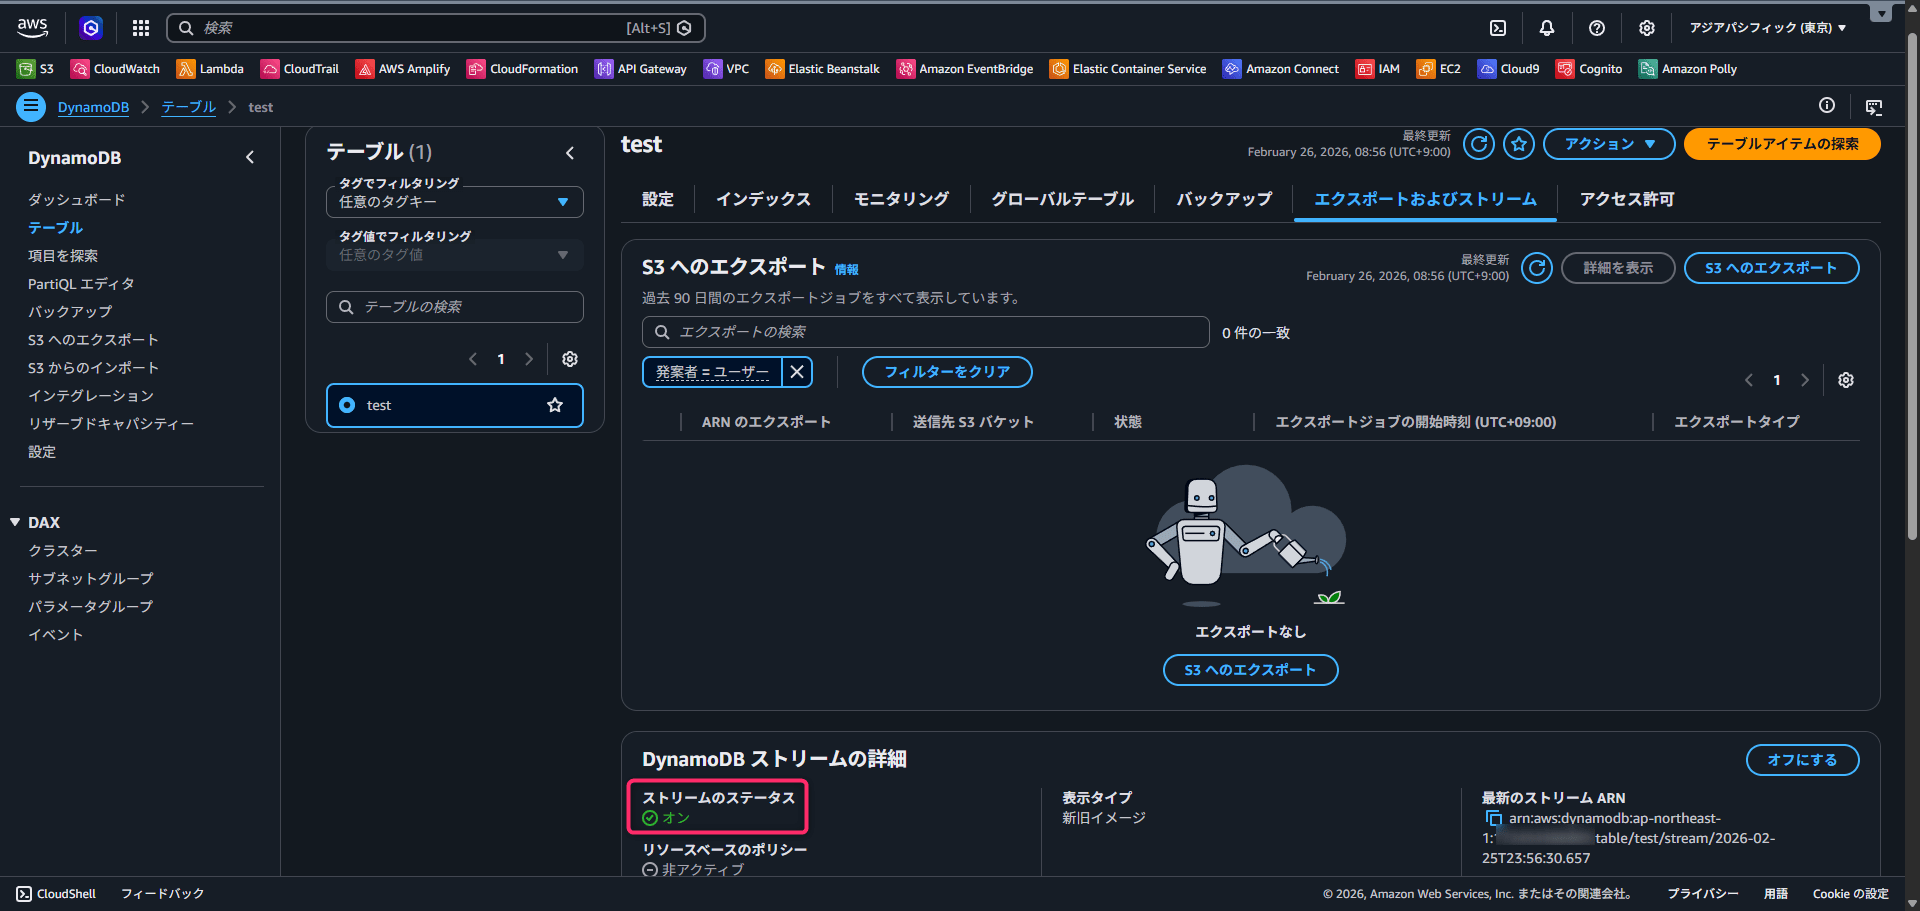Open the アクション dropdown menu
The width and height of the screenshot is (1920, 911).
pyautogui.click(x=1609, y=144)
